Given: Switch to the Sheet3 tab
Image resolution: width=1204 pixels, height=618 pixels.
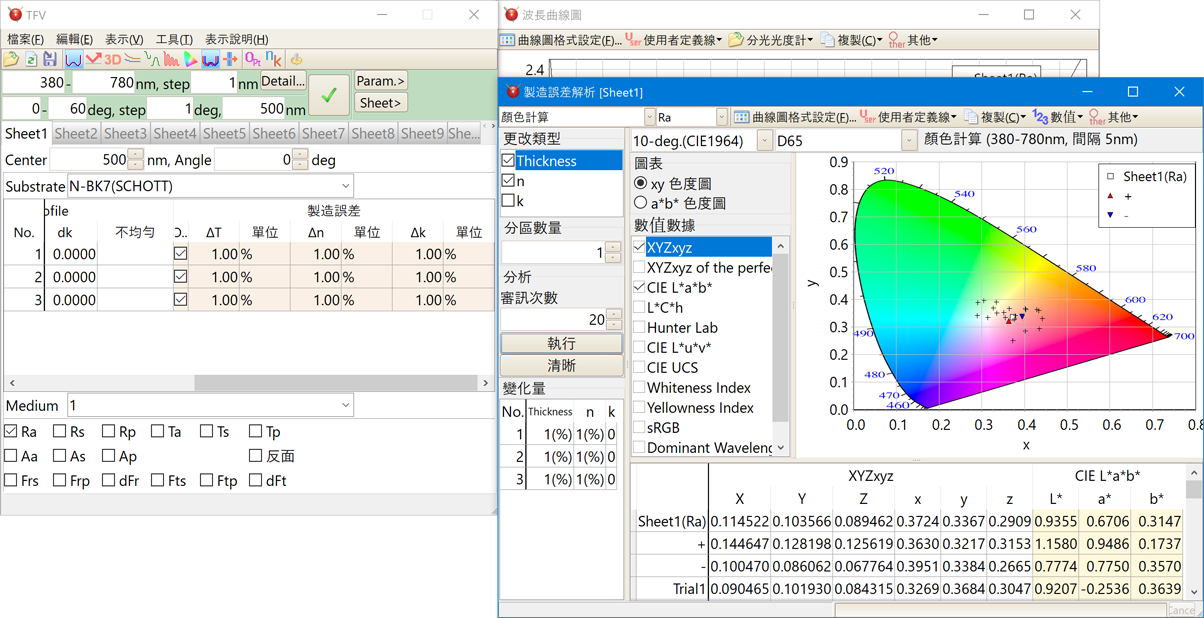Looking at the screenshot, I should tap(125, 133).
